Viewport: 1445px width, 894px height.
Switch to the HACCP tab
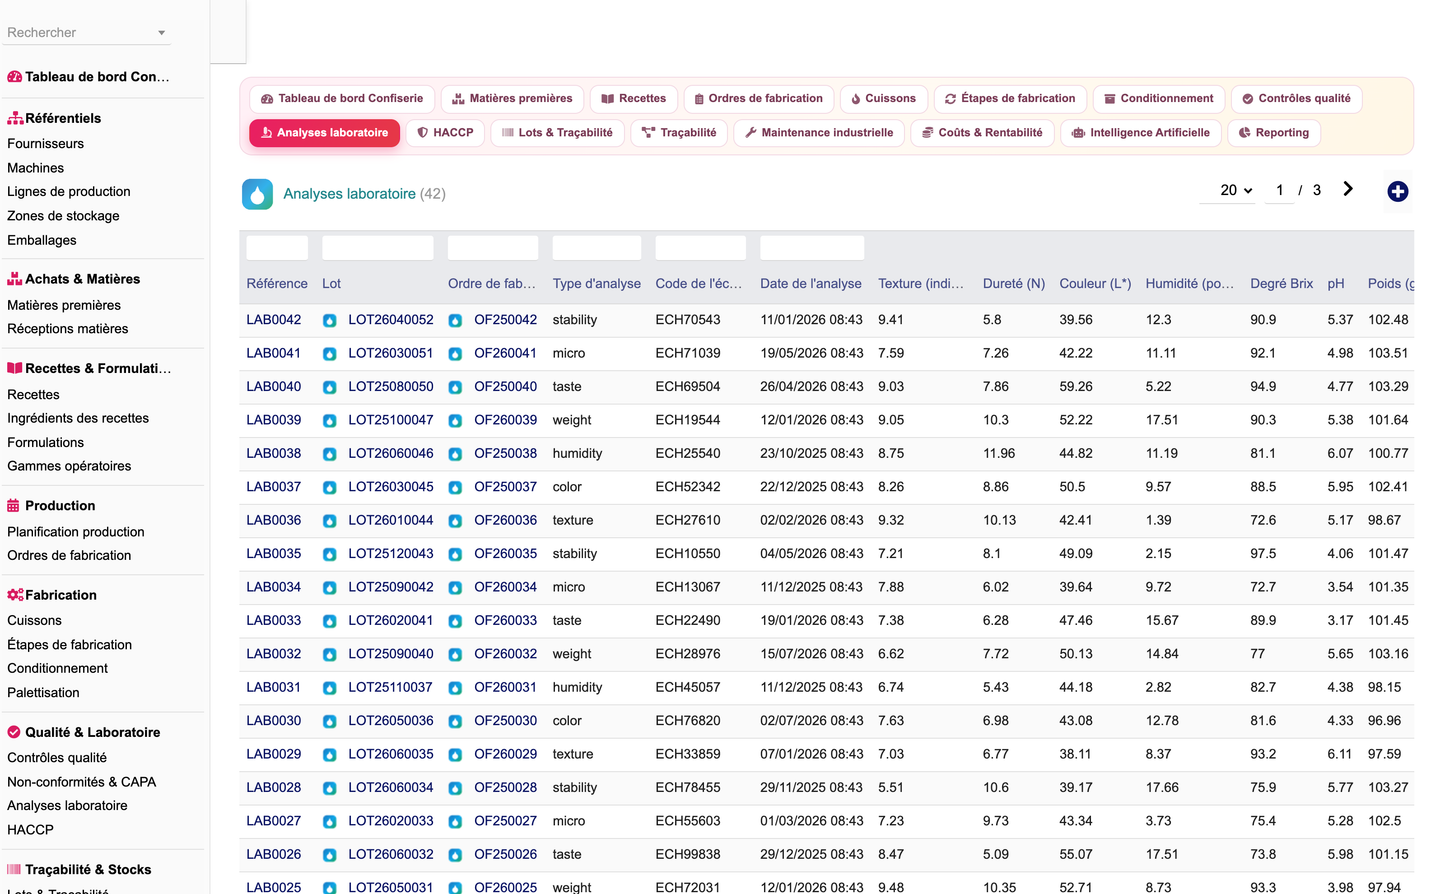click(x=445, y=132)
